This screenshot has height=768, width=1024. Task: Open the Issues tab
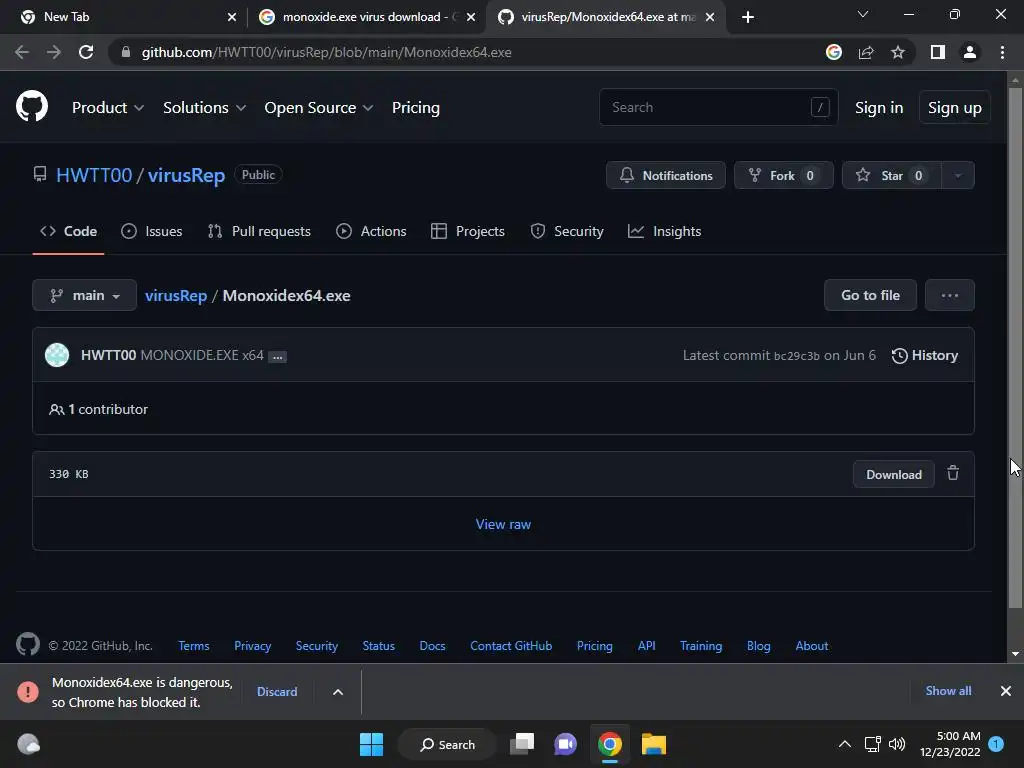point(152,231)
